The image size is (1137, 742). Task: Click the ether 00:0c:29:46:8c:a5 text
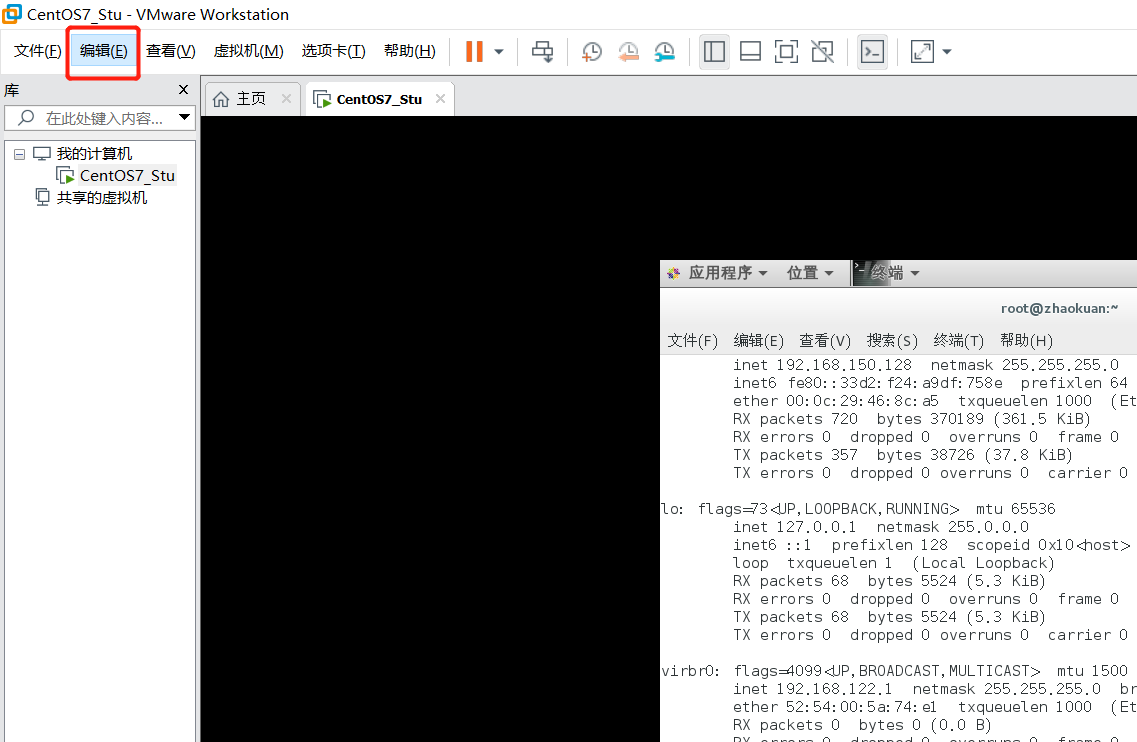click(x=835, y=401)
